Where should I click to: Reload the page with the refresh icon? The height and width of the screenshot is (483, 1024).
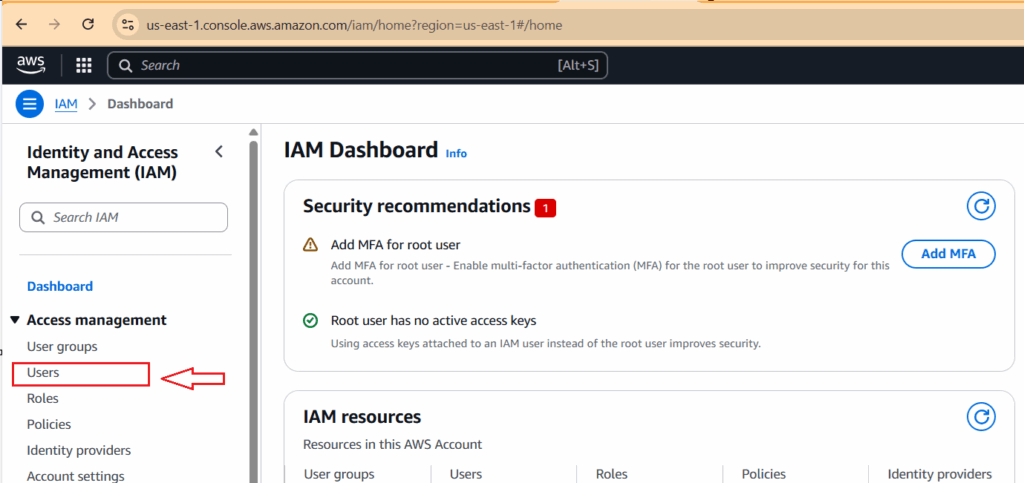(x=88, y=25)
